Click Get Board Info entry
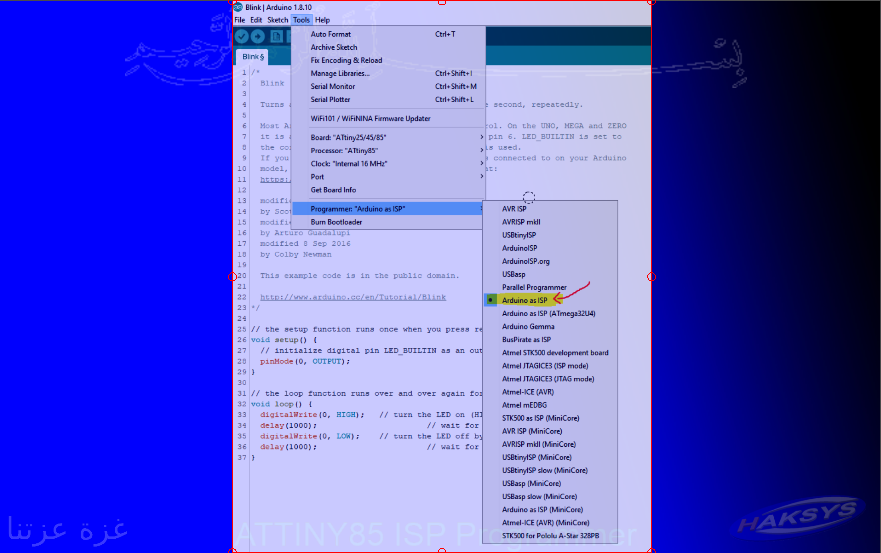Screen dimensions: 881x553 click(x=388, y=190)
